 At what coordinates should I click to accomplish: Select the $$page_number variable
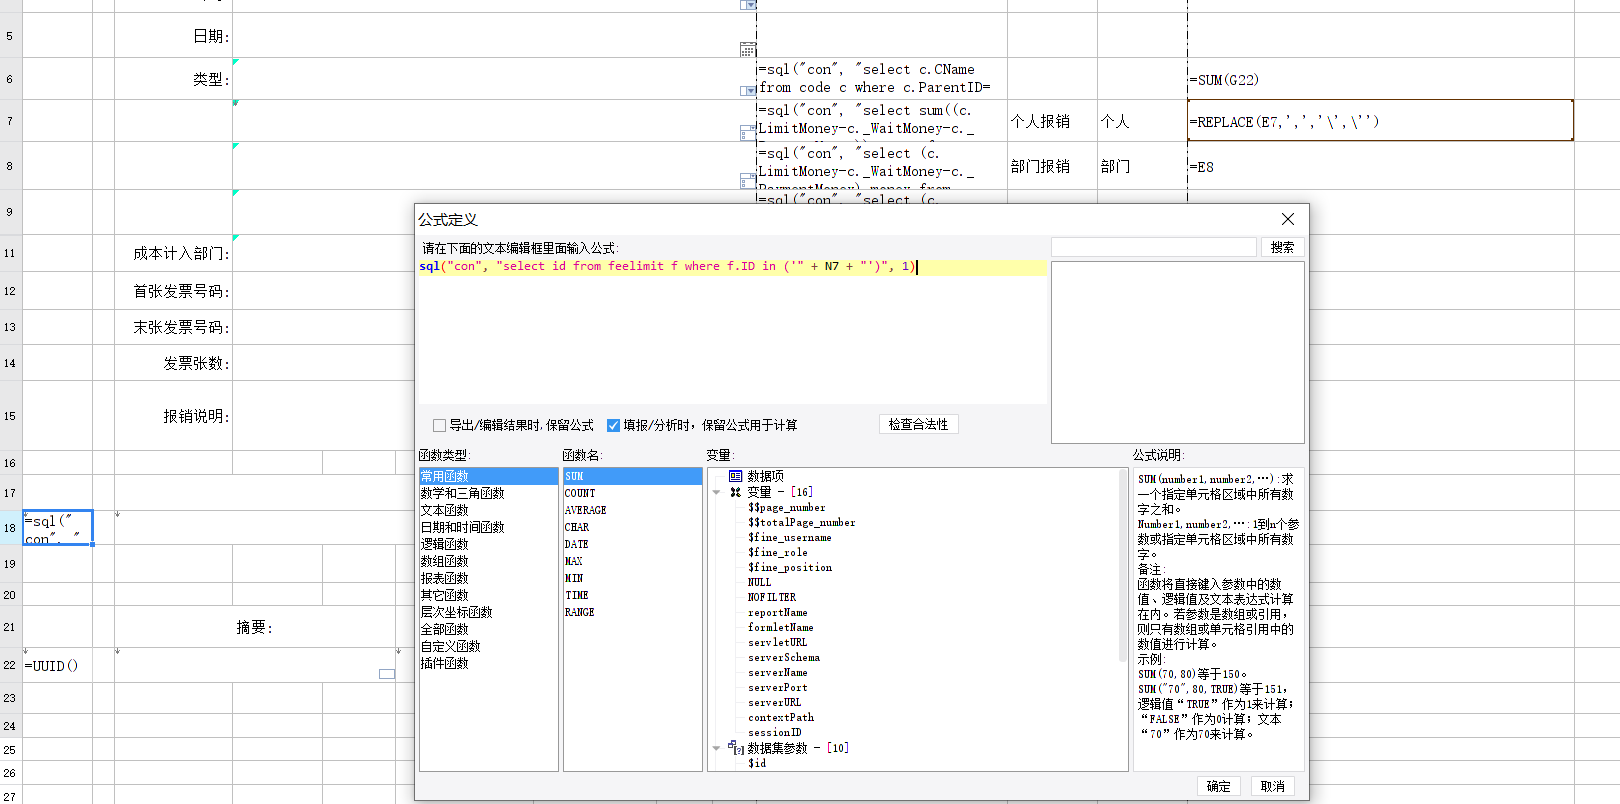click(786, 507)
